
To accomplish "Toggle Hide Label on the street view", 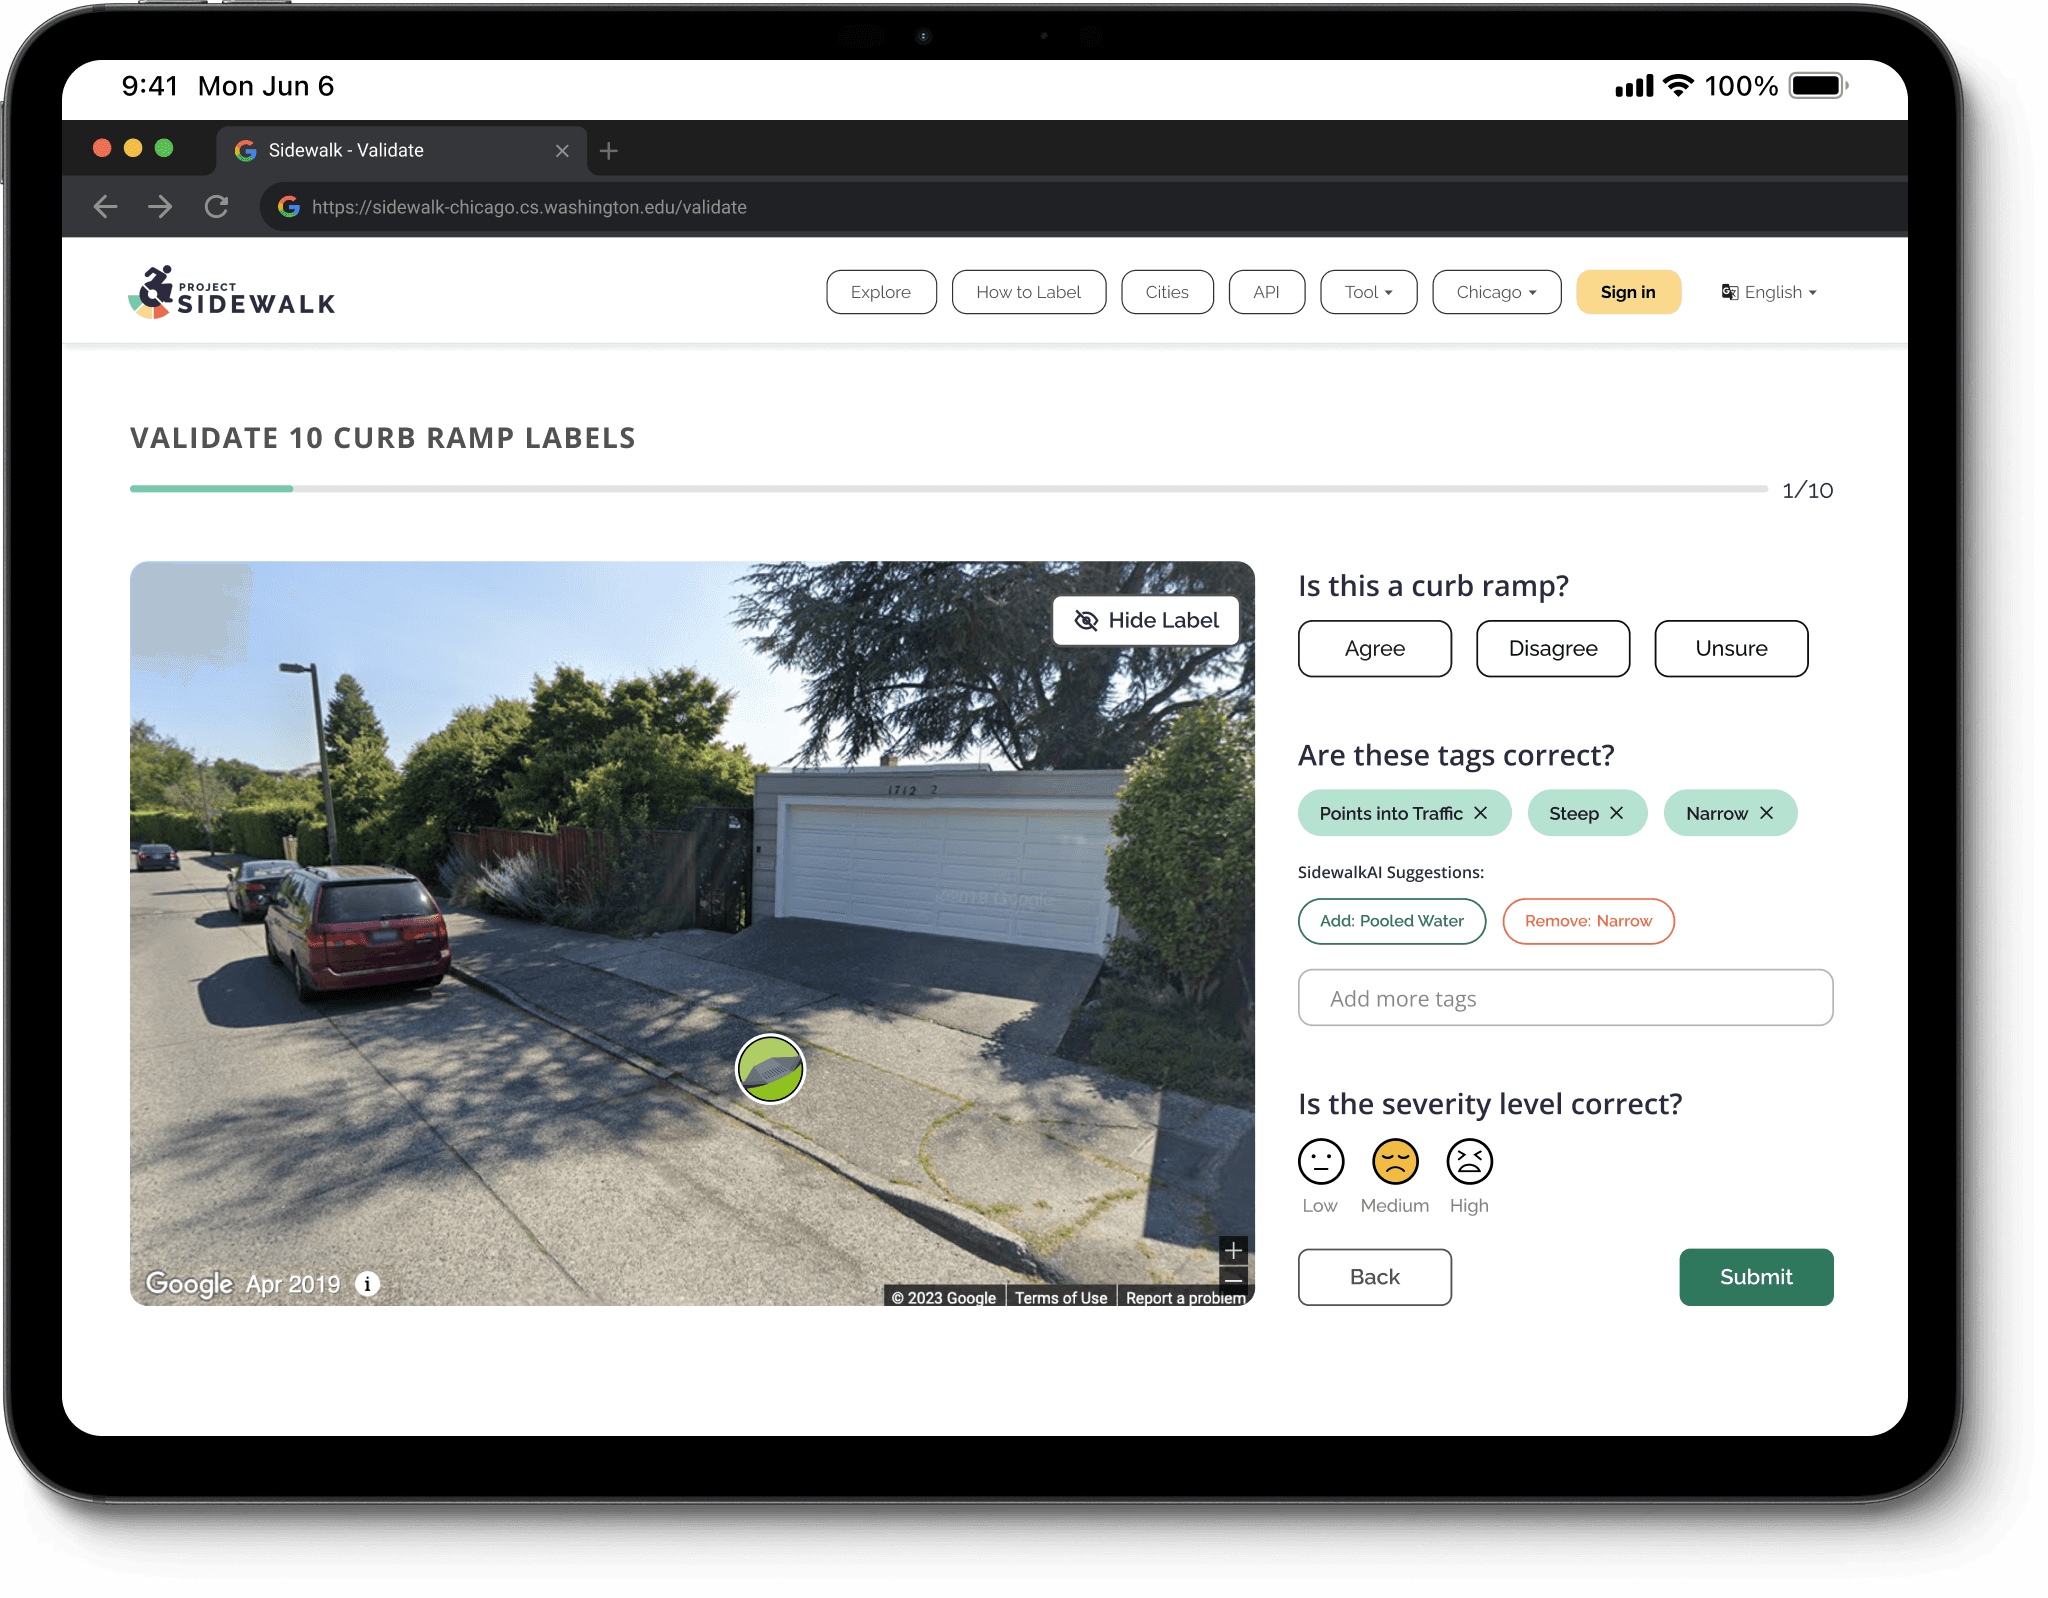I will 1146,621.
